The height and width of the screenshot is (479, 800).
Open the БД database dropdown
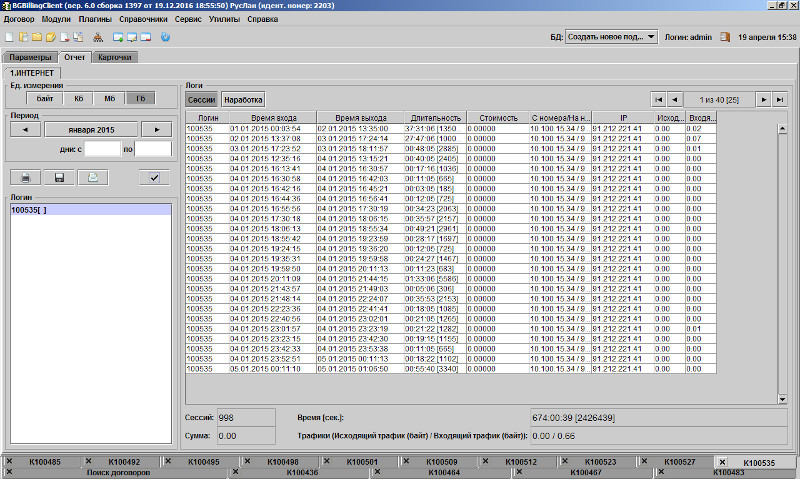[650, 37]
